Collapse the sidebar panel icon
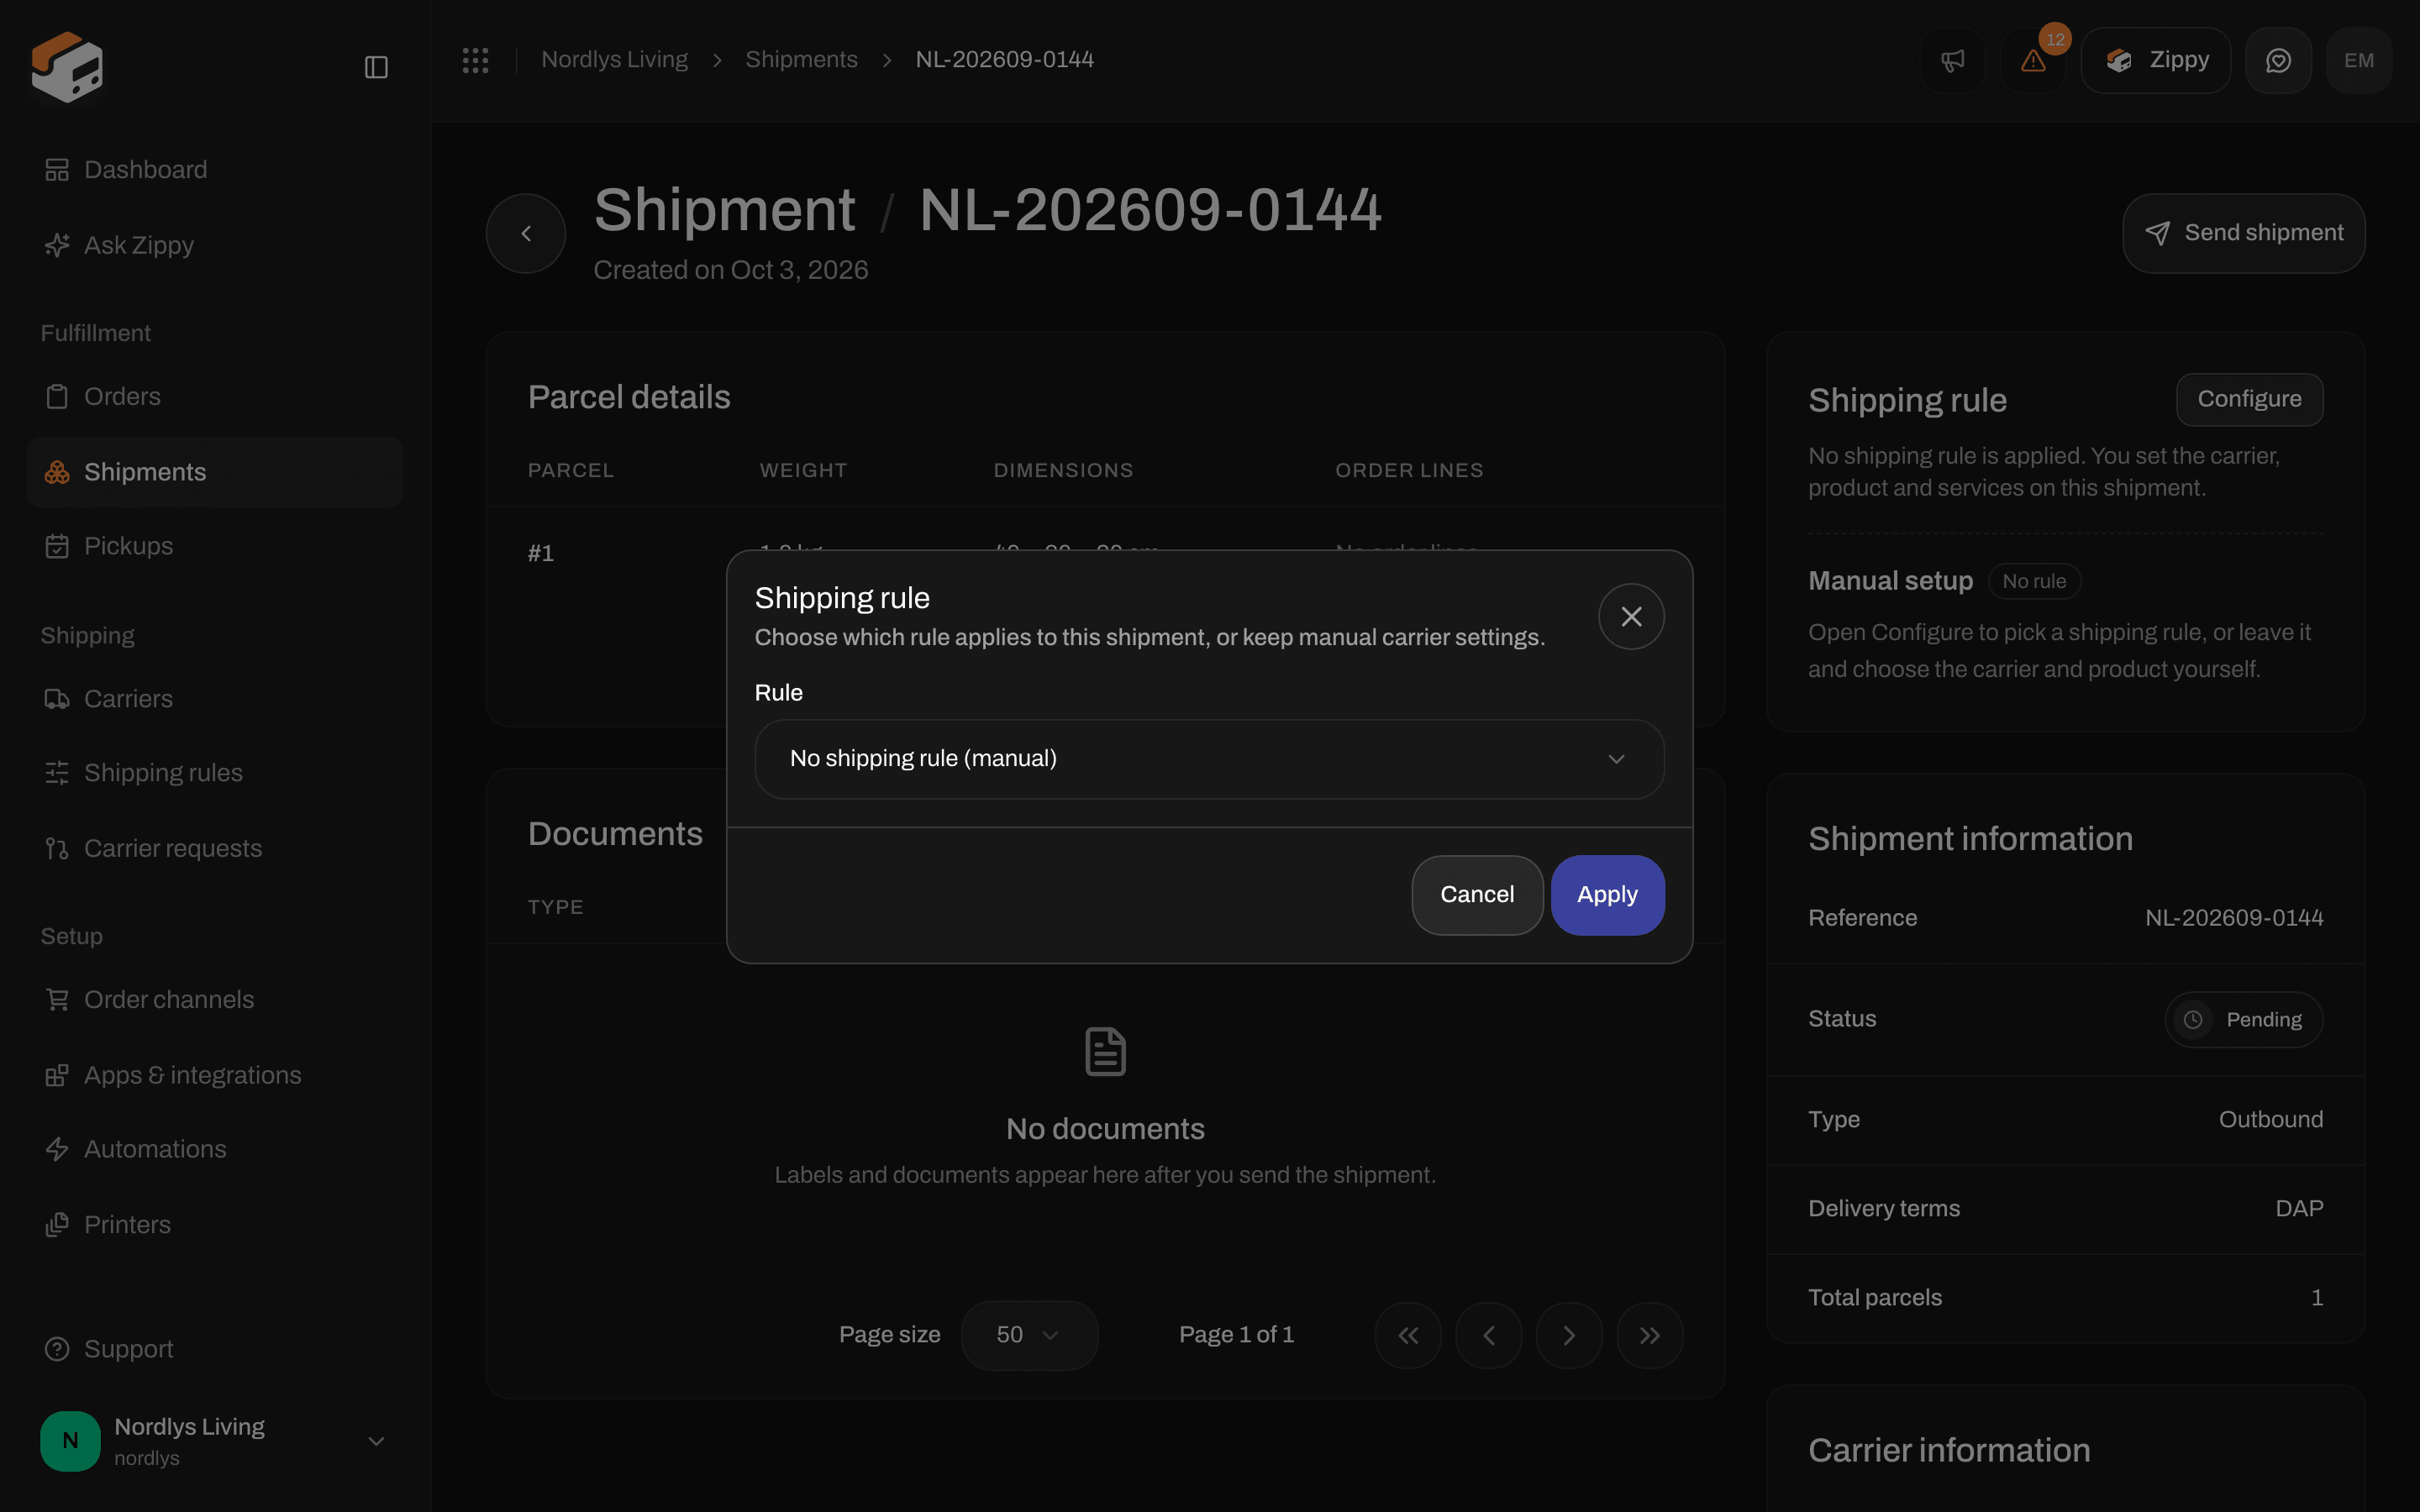The width and height of the screenshot is (2420, 1512). click(x=376, y=67)
